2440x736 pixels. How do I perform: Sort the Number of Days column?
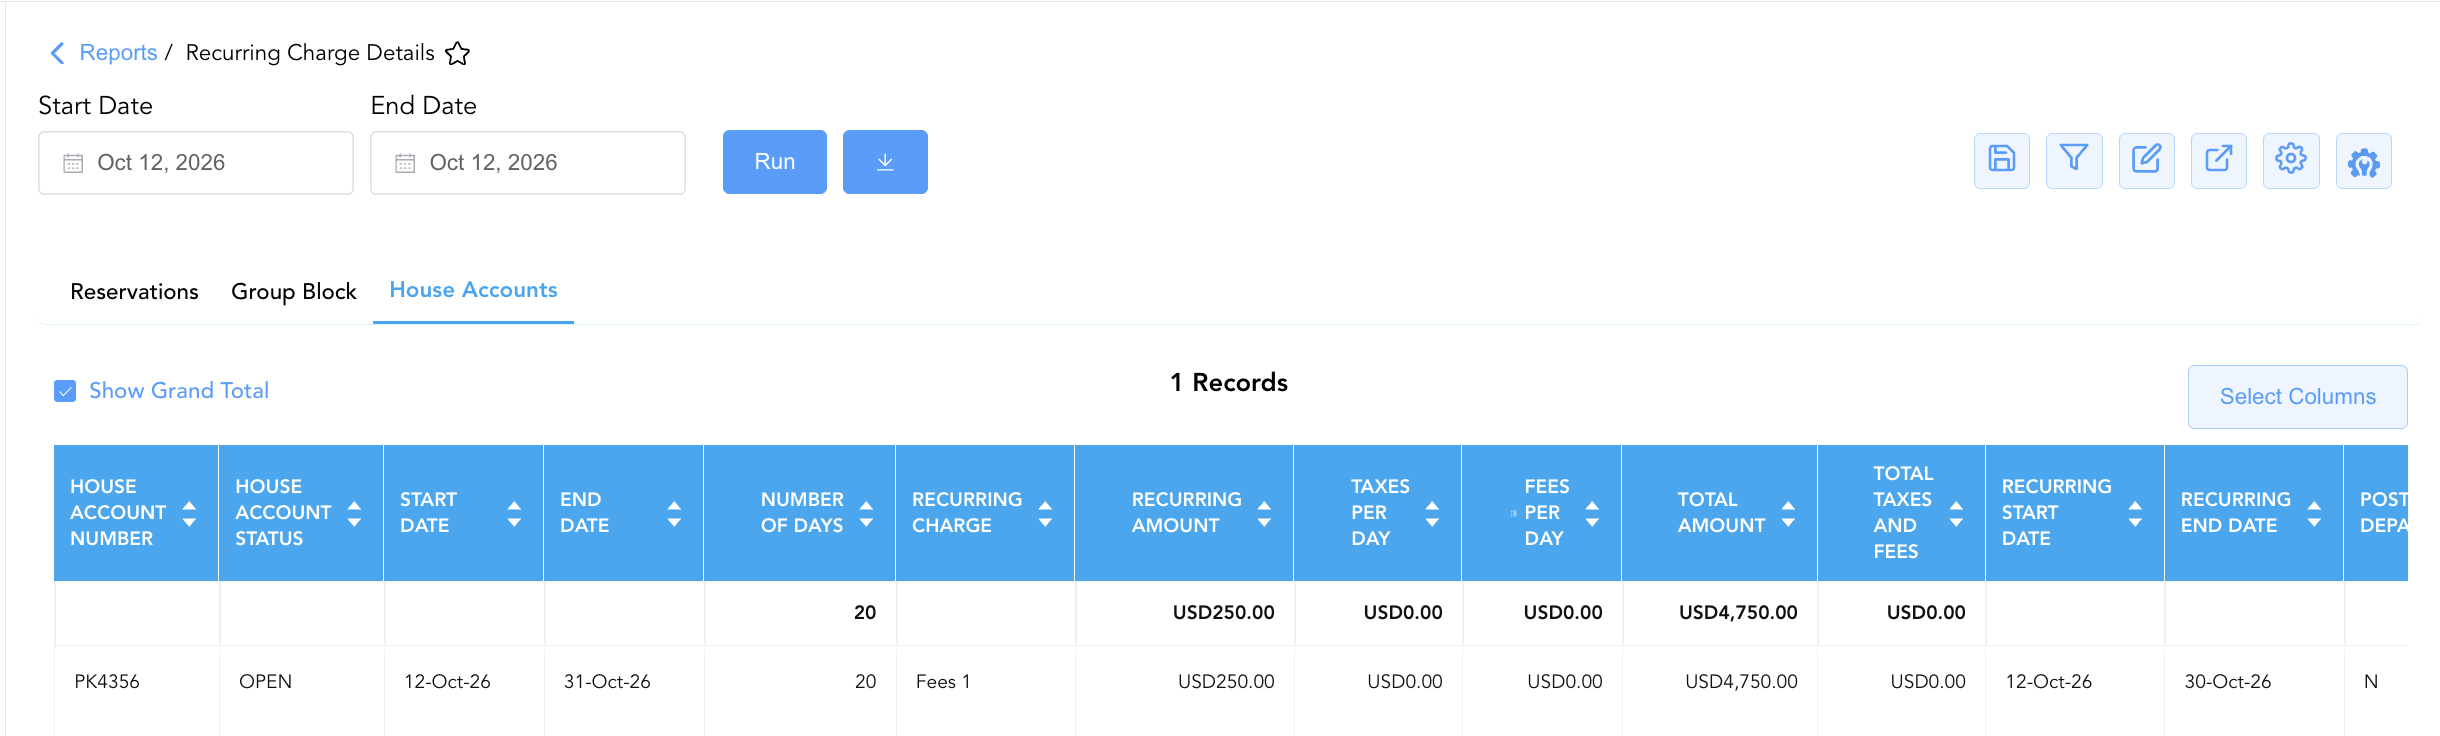866,514
